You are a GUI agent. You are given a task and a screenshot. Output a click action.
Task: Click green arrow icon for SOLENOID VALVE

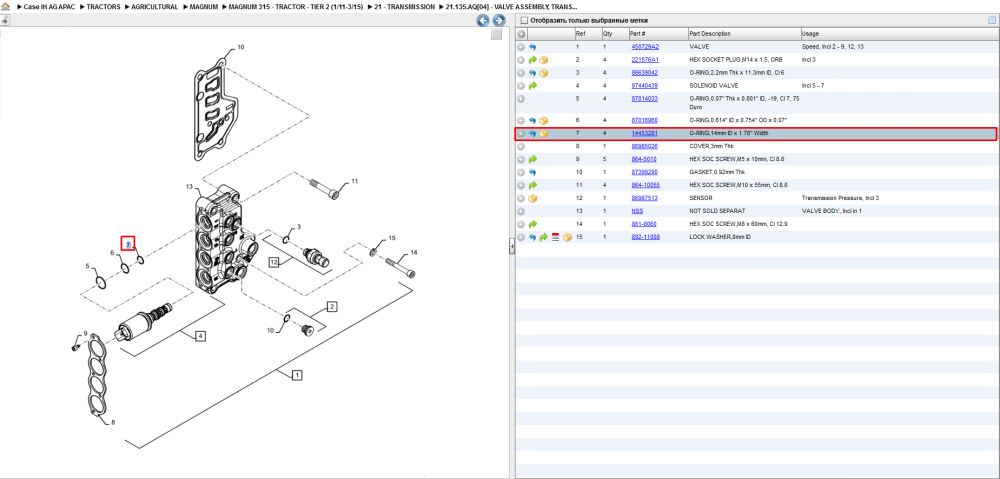[x=533, y=85]
